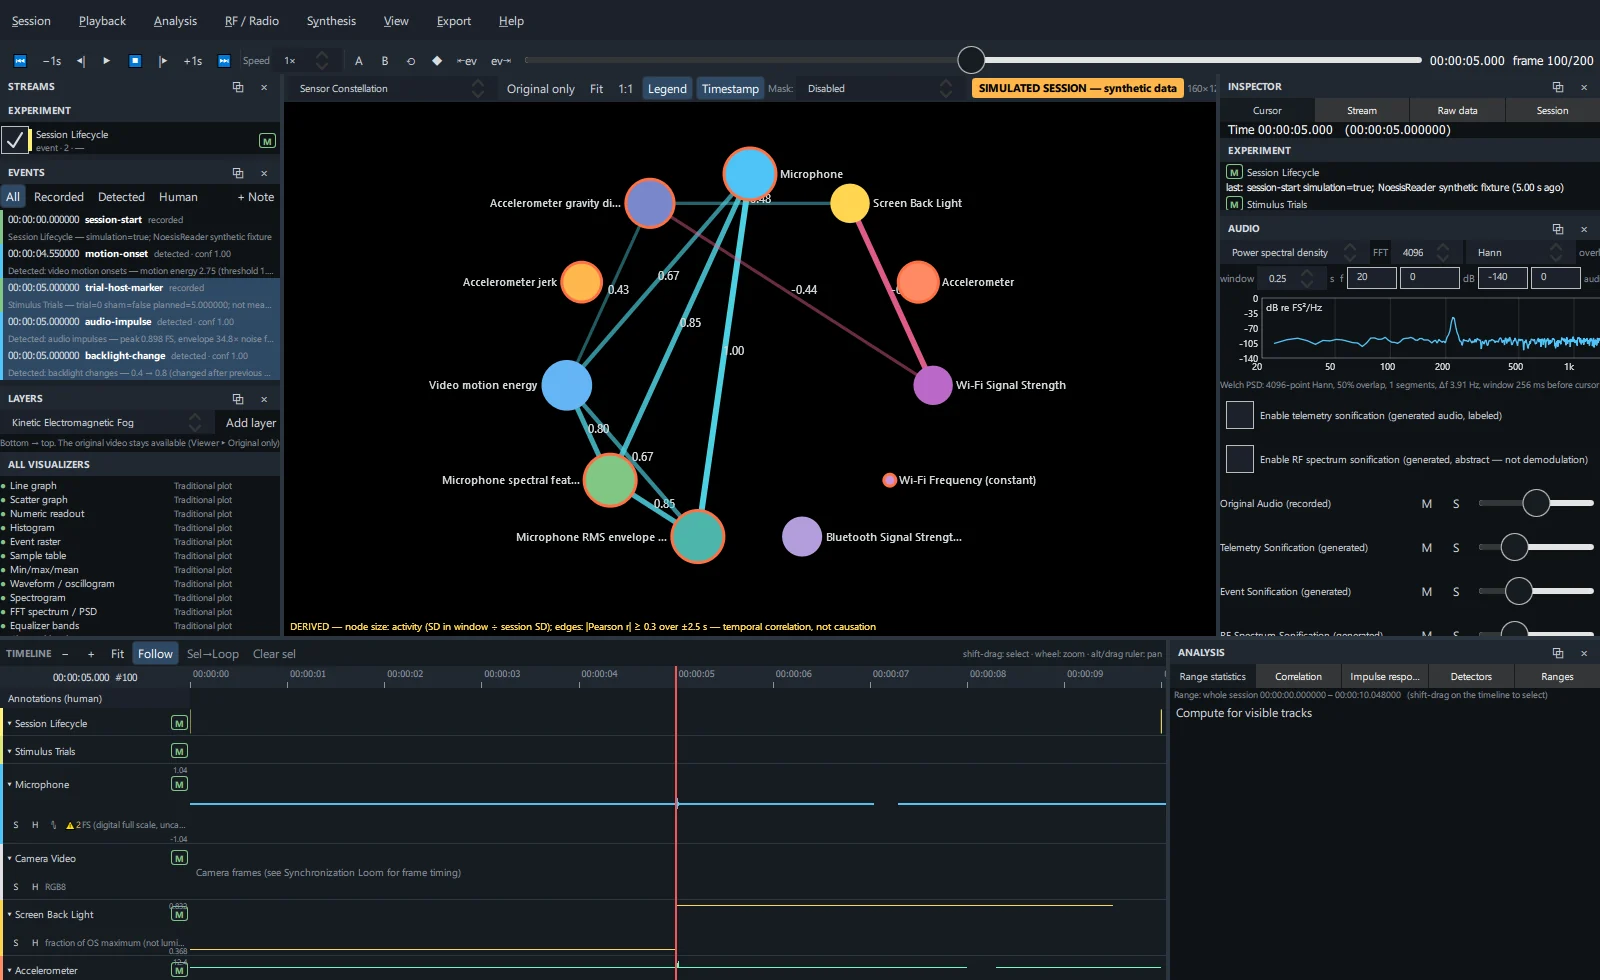Click the Add layer button

[250, 423]
